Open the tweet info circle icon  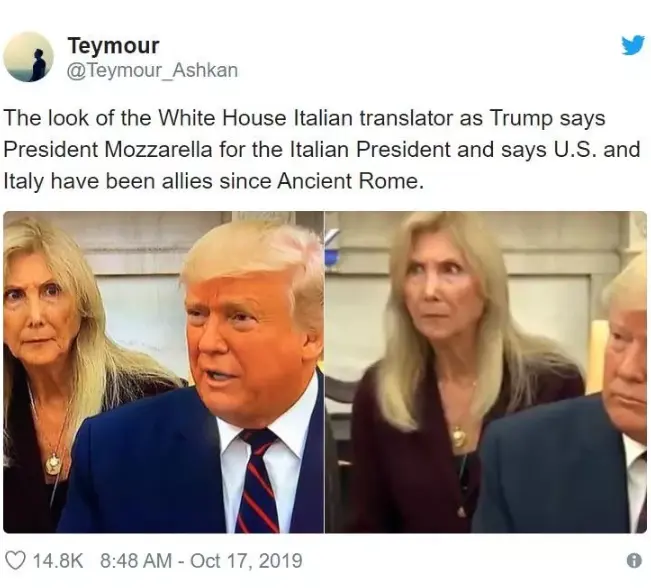(x=634, y=561)
